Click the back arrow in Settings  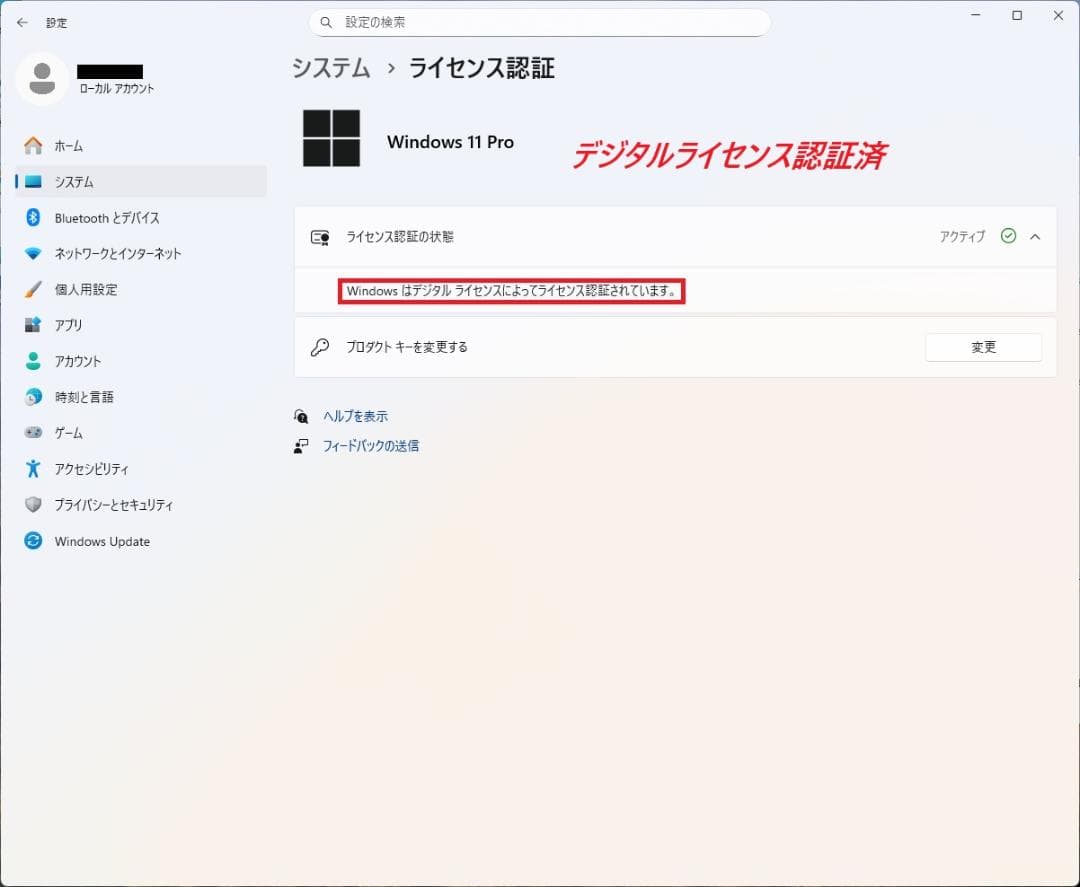(x=22, y=23)
